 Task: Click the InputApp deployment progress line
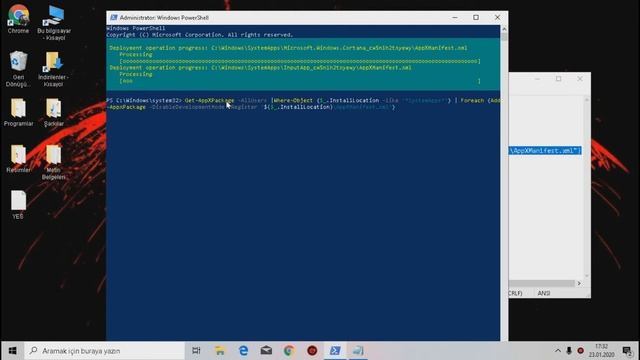tap(260, 67)
